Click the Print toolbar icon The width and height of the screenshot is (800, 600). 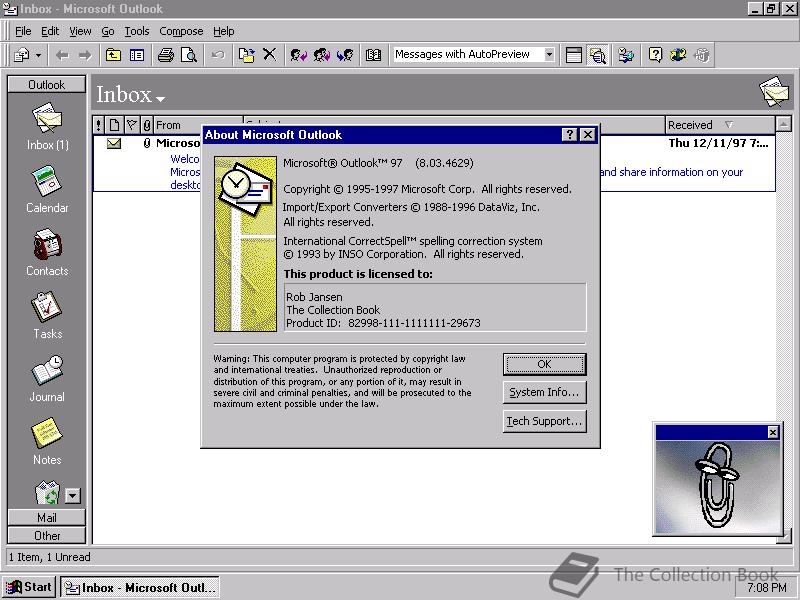point(166,55)
